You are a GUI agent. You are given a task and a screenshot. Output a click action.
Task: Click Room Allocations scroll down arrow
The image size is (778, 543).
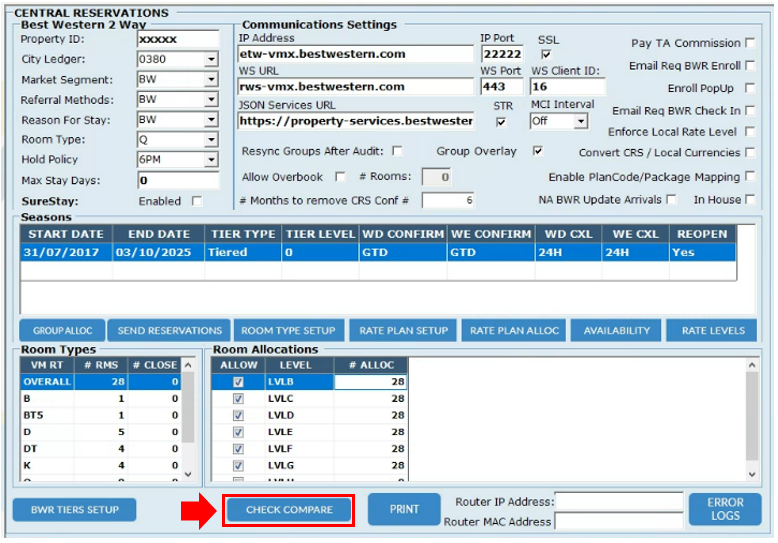tap(752, 475)
